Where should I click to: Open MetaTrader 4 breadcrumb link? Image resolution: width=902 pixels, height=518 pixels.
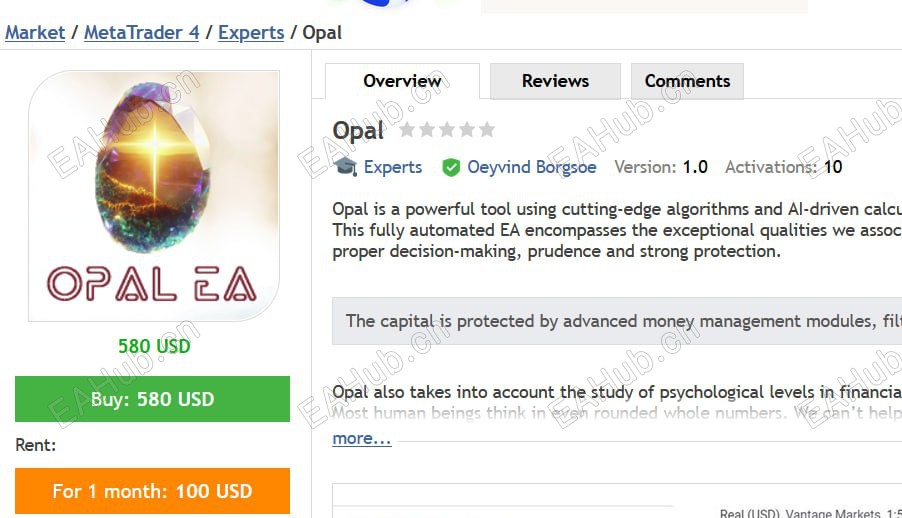click(141, 32)
